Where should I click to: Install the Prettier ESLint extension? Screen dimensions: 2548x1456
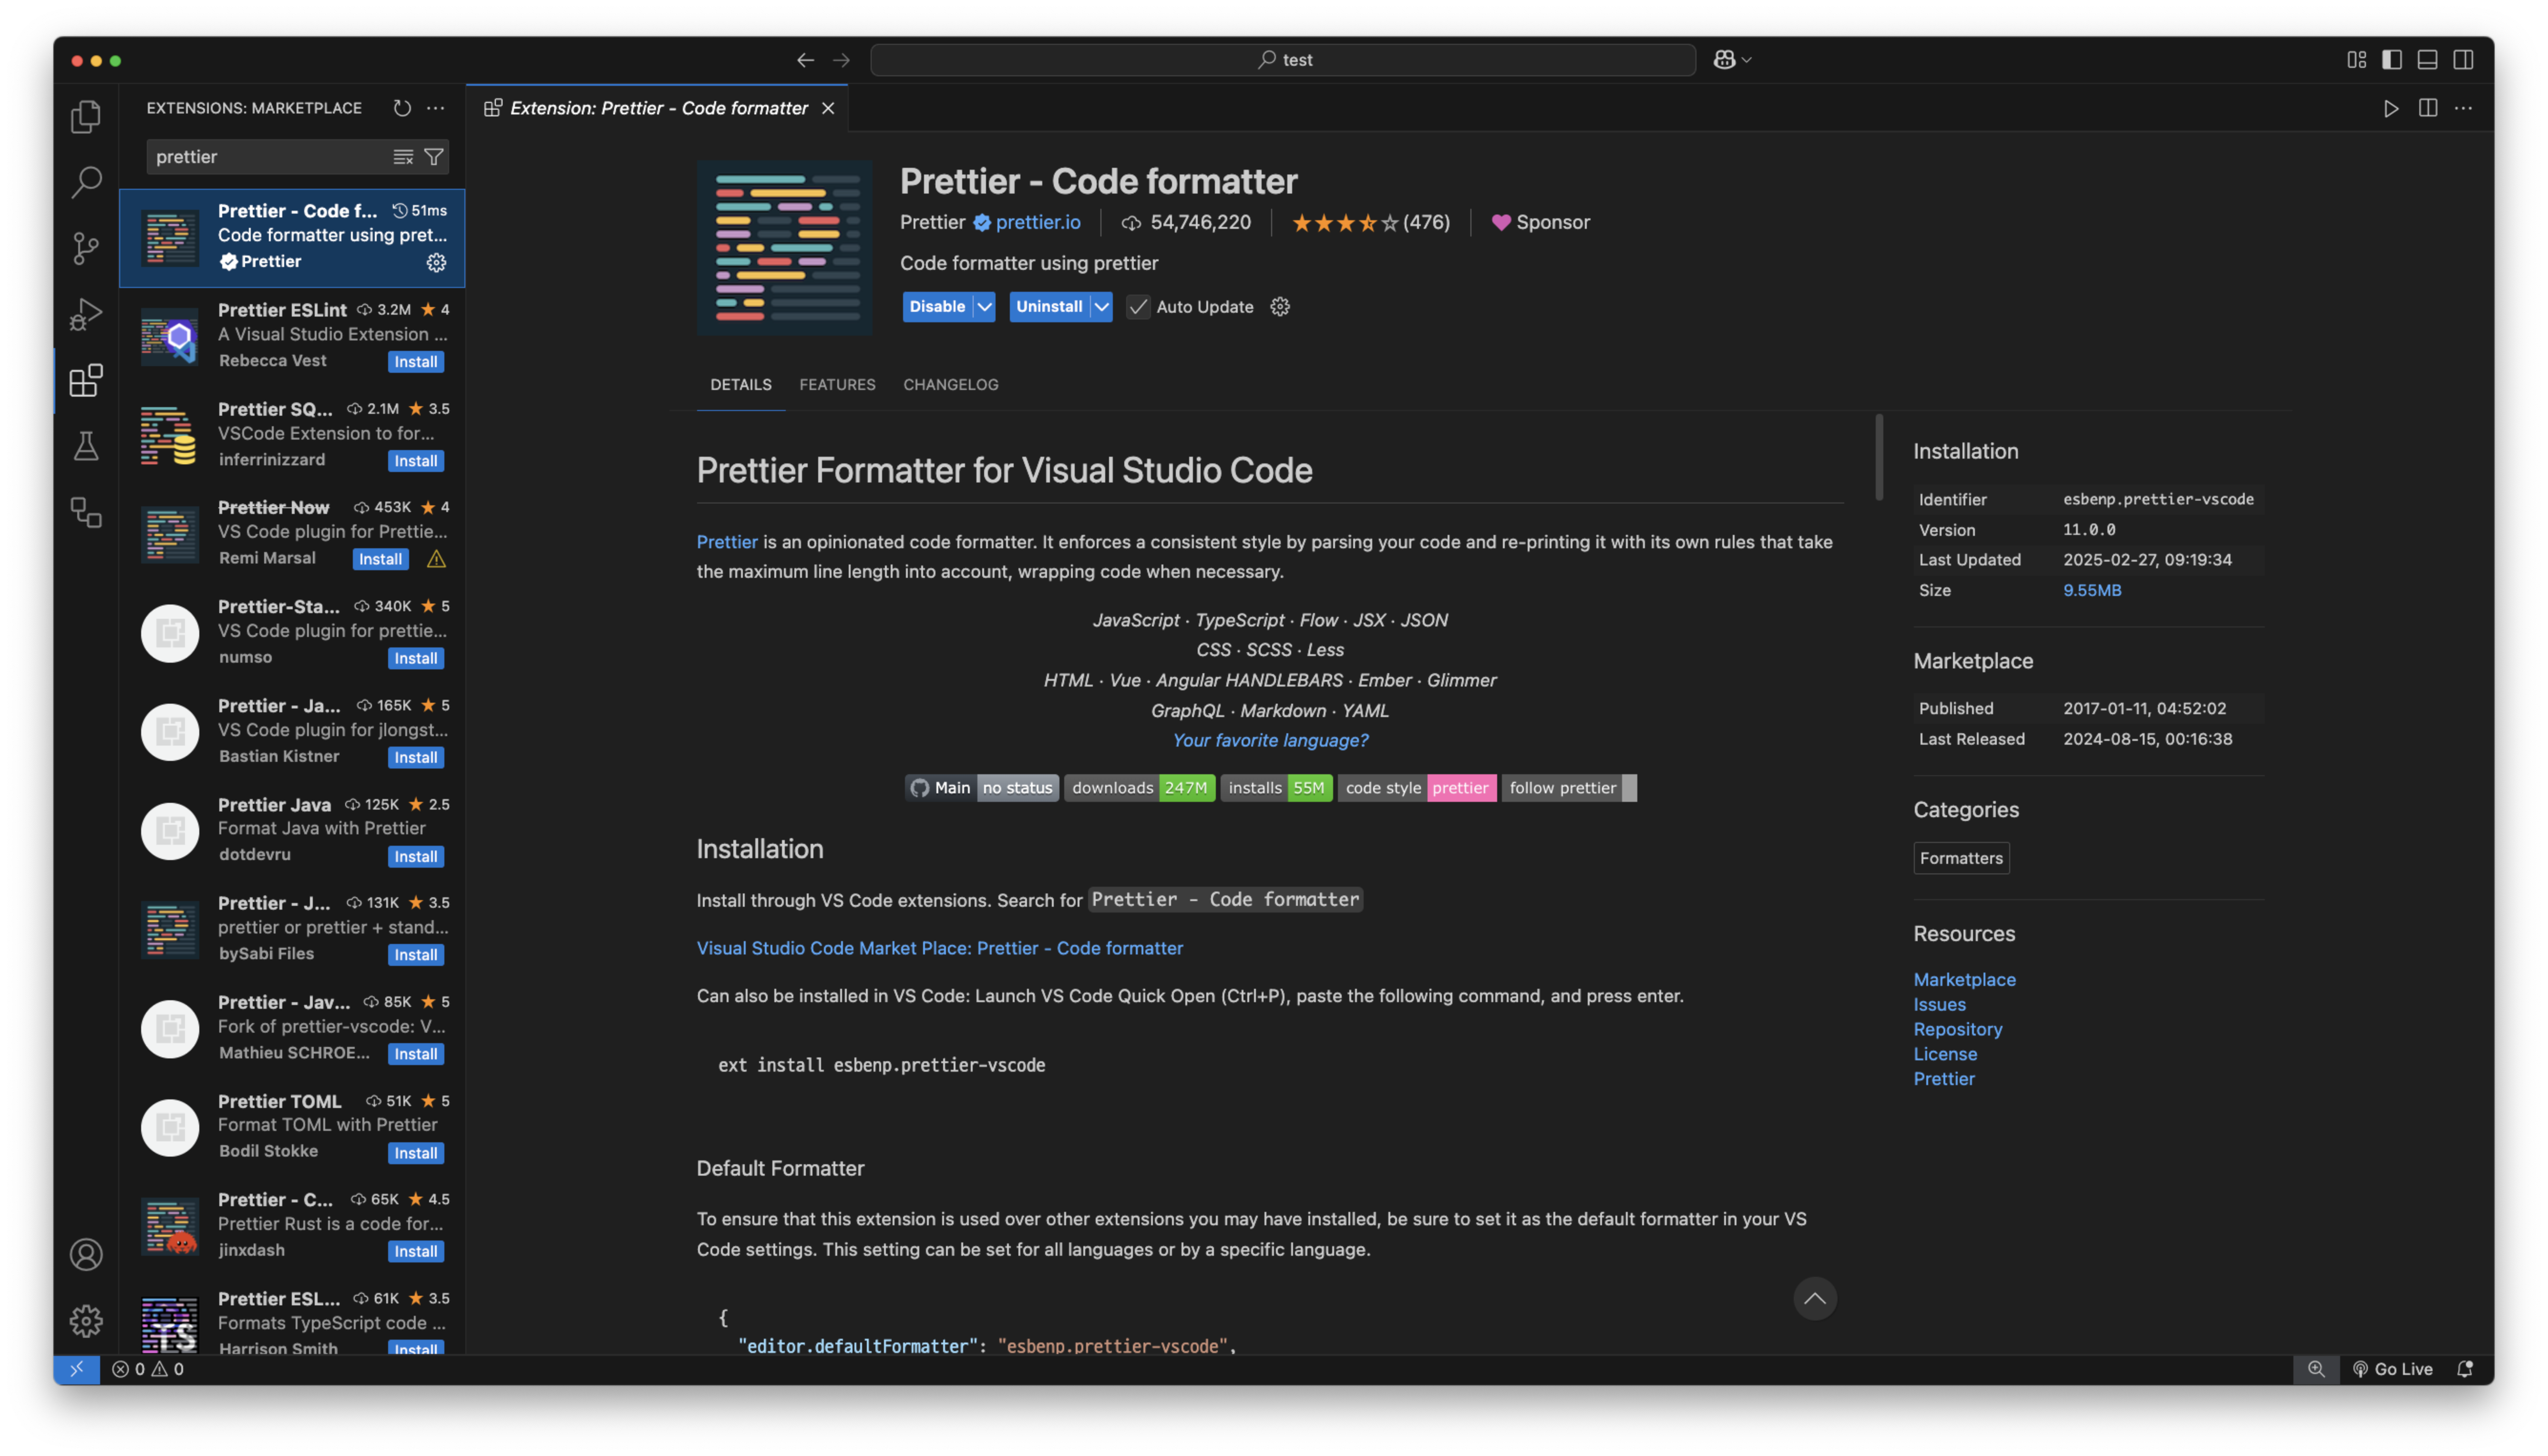pyautogui.click(x=415, y=362)
